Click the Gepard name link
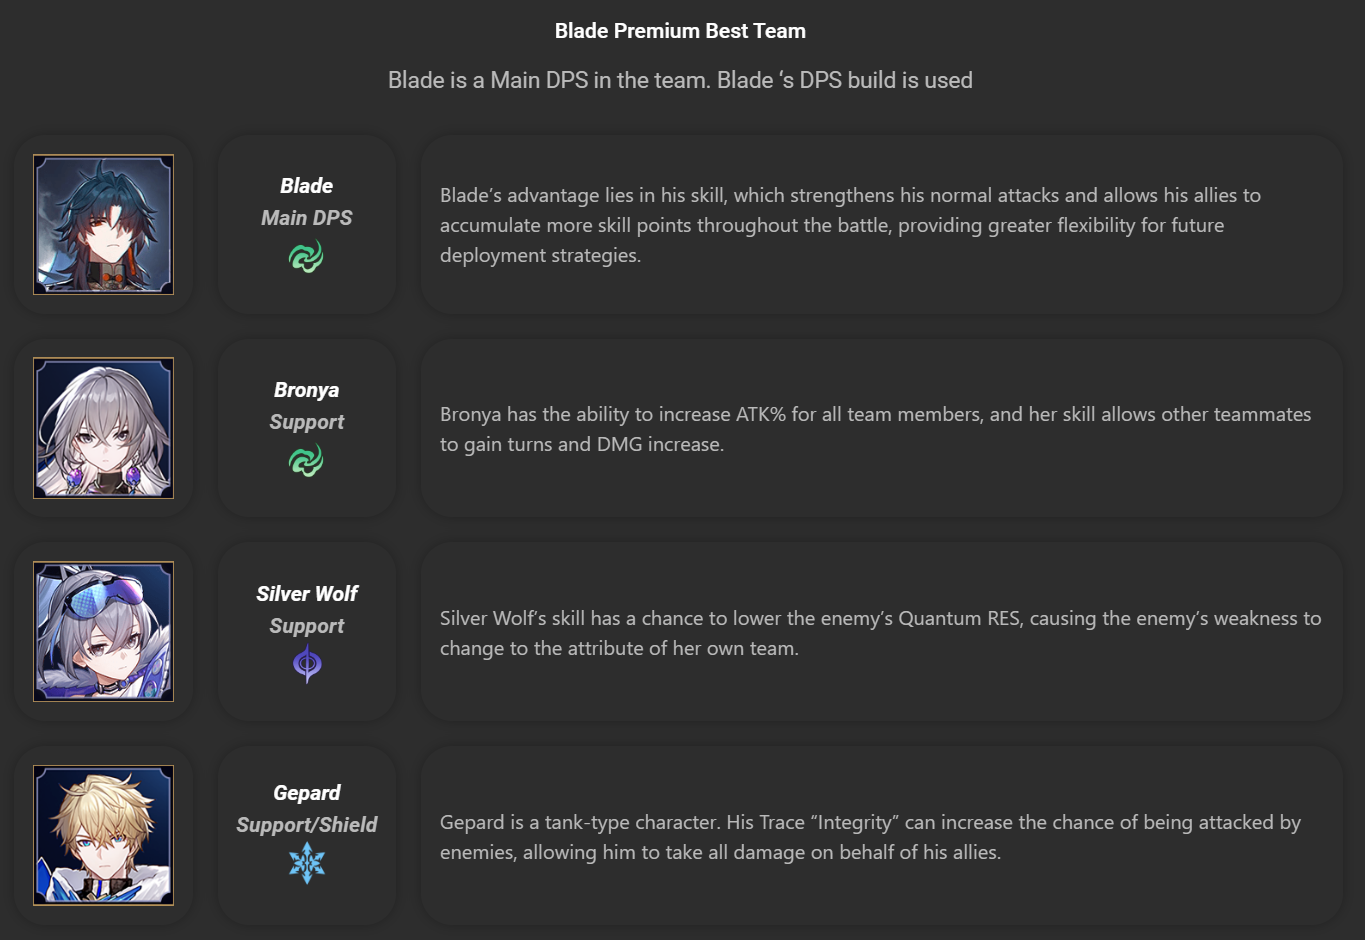The width and height of the screenshot is (1365, 940). click(307, 793)
